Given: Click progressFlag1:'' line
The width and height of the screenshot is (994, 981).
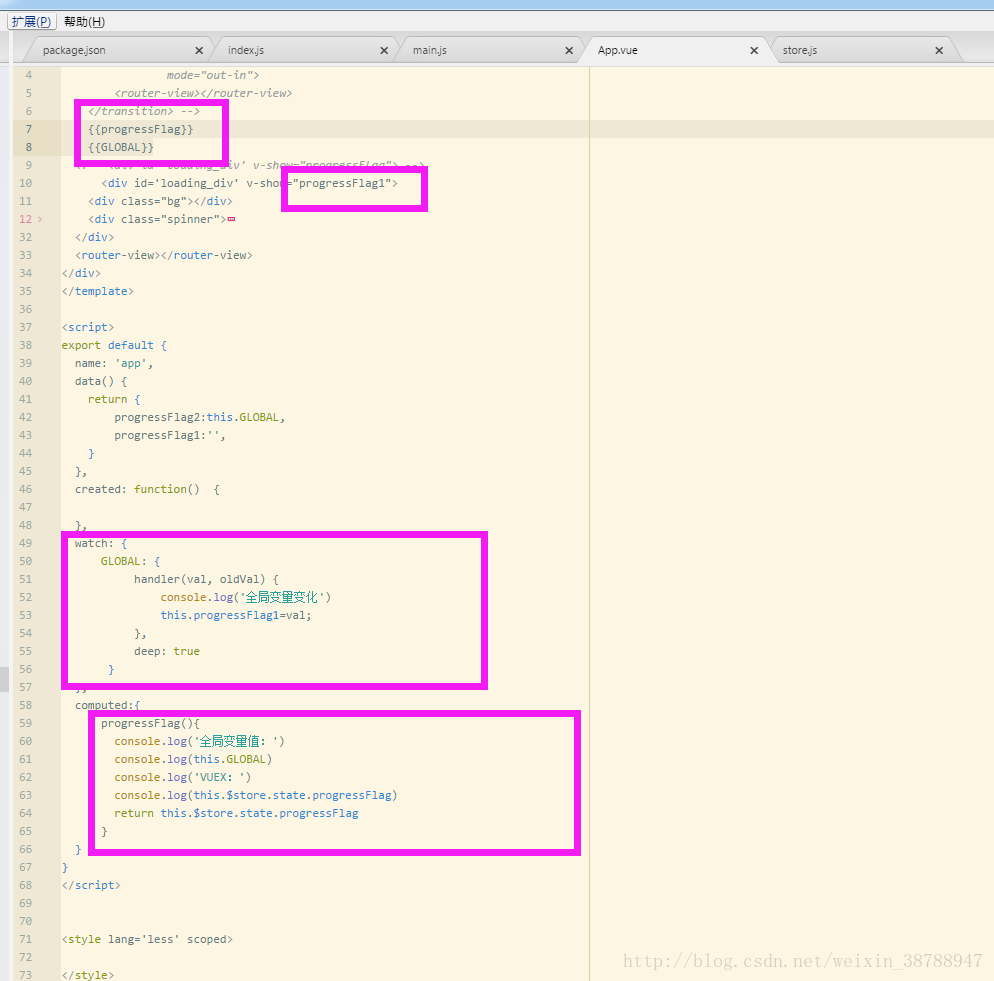Looking at the screenshot, I should click(170, 435).
